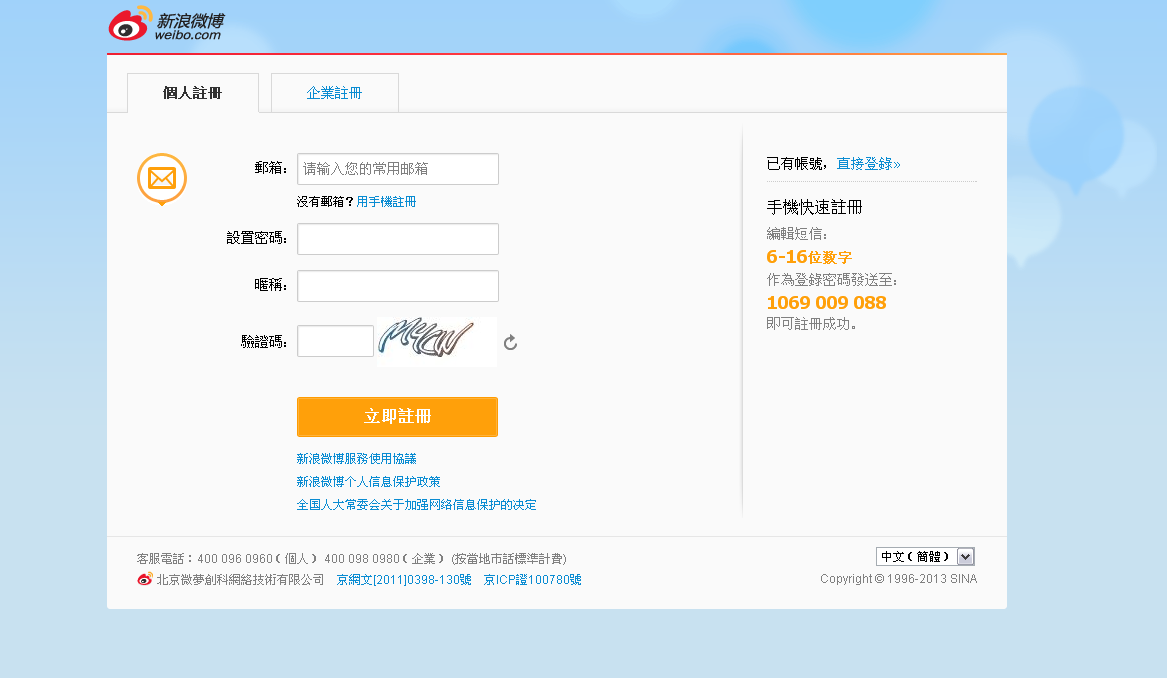1167x678 pixels.
Task: Click the 客服電話 400 096 0960 text
Action: pyautogui.click(x=227, y=559)
